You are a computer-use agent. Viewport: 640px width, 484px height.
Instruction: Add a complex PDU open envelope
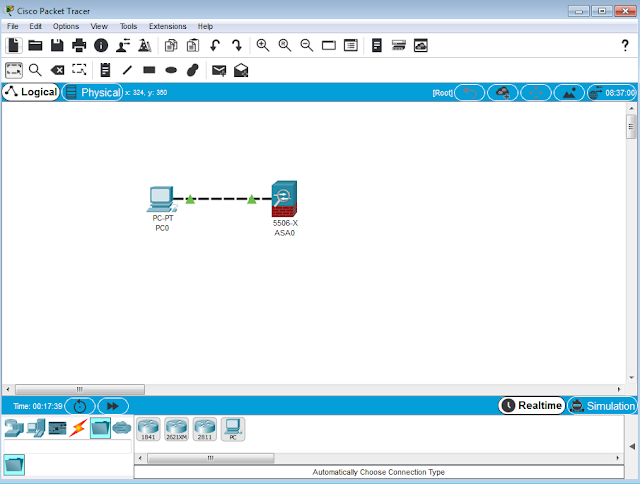241,70
